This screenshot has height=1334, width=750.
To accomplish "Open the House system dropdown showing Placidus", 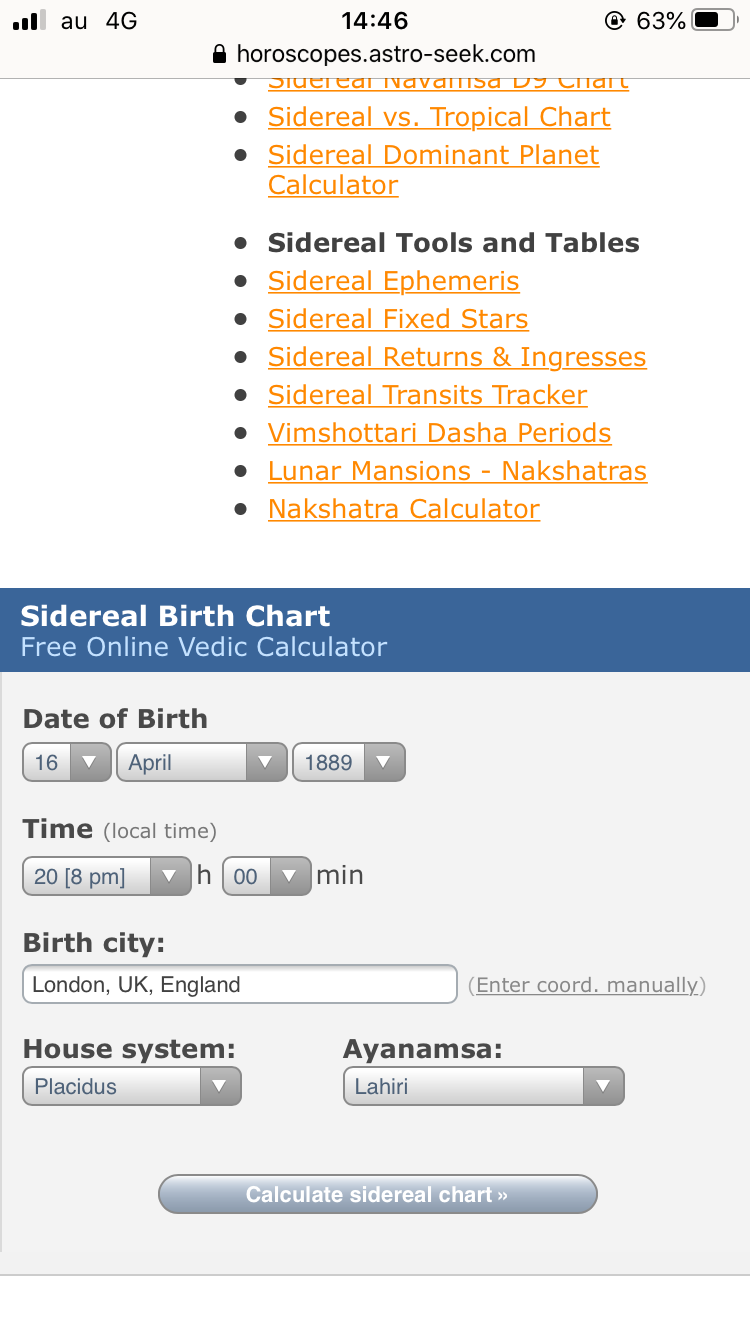I will [x=132, y=1086].
